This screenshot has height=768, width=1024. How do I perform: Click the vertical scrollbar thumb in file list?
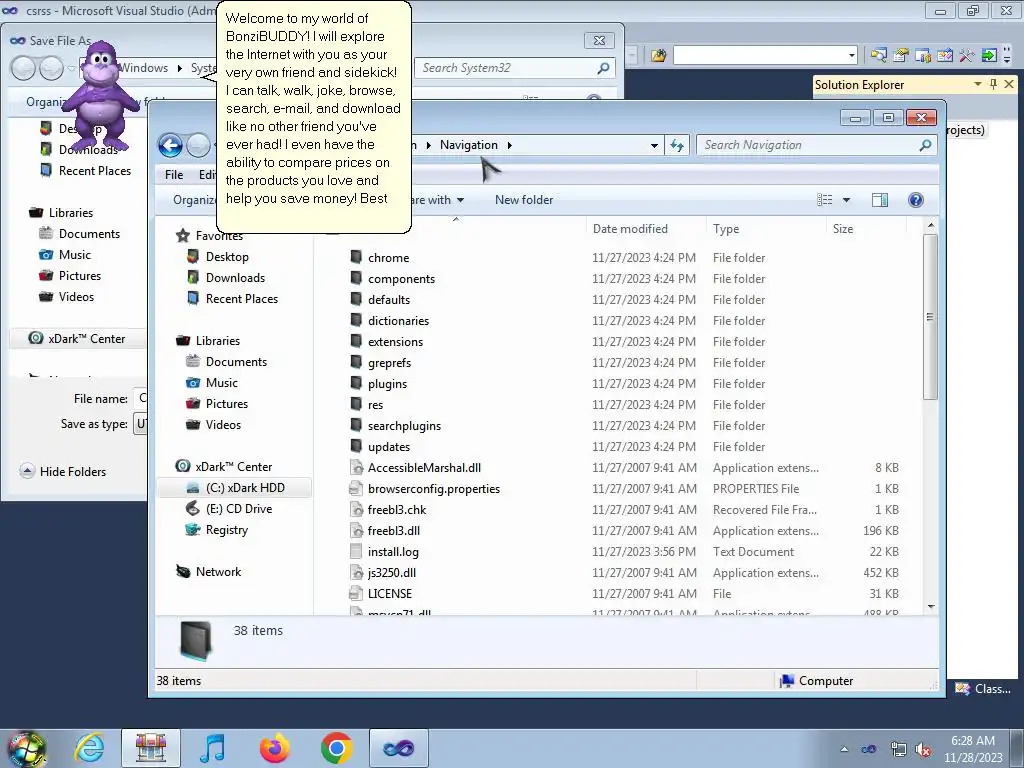click(x=931, y=317)
